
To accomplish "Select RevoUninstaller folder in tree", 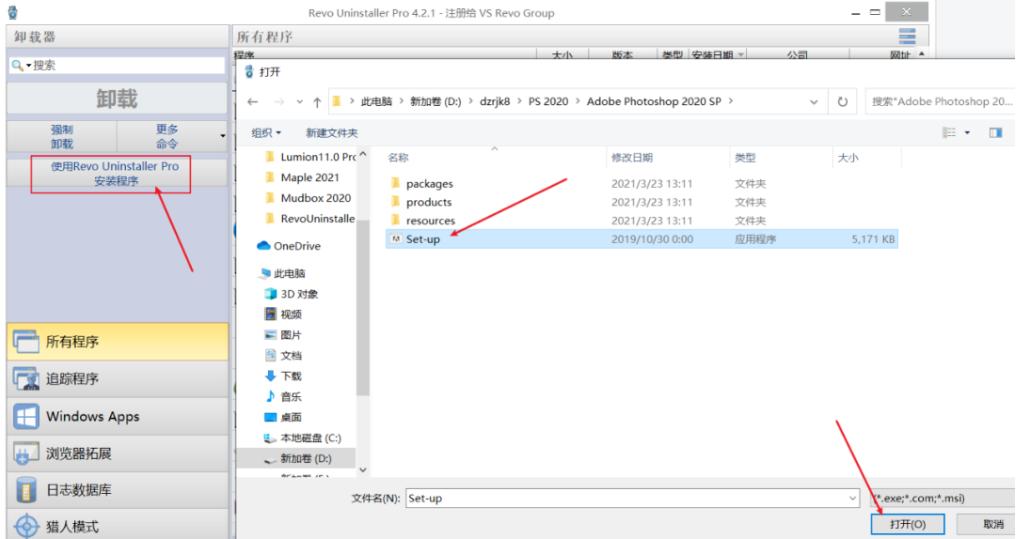I will 310,218.
